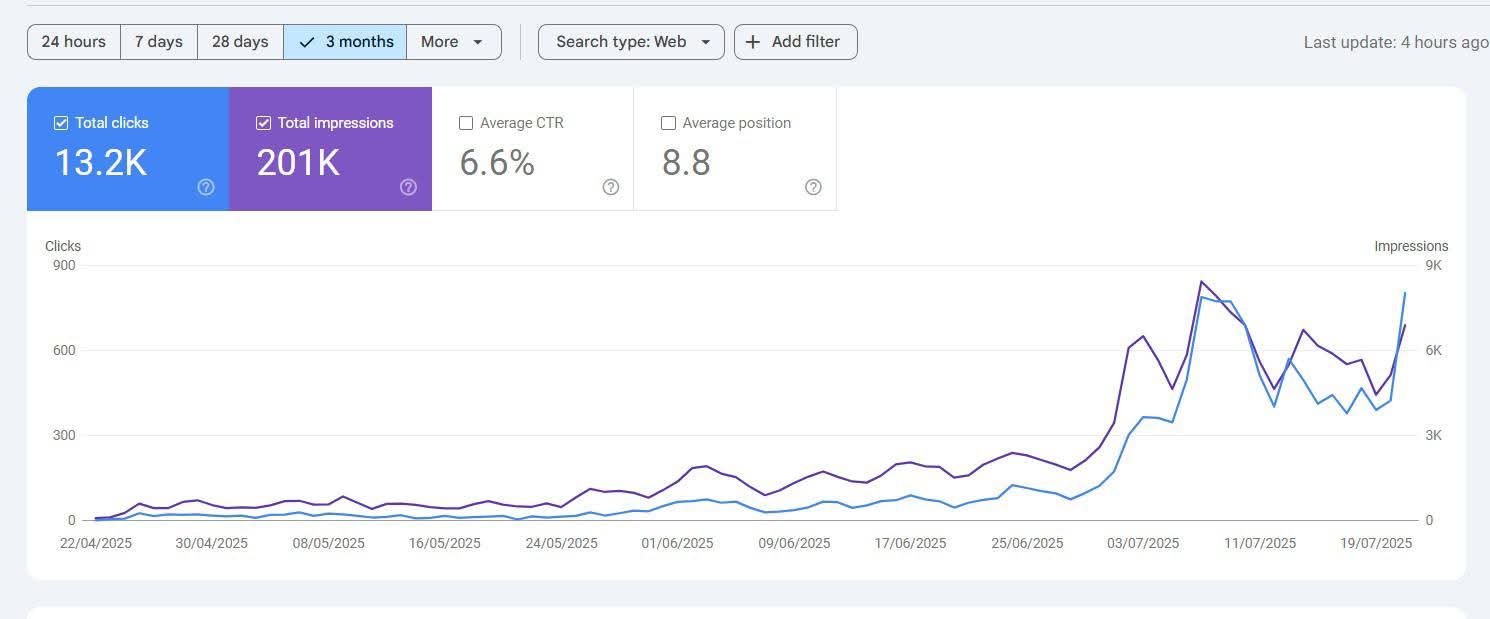Image resolution: width=1490 pixels, height=619 pixels.
Task: Click the 3K impressions axis value
Action: point(1433,435)
